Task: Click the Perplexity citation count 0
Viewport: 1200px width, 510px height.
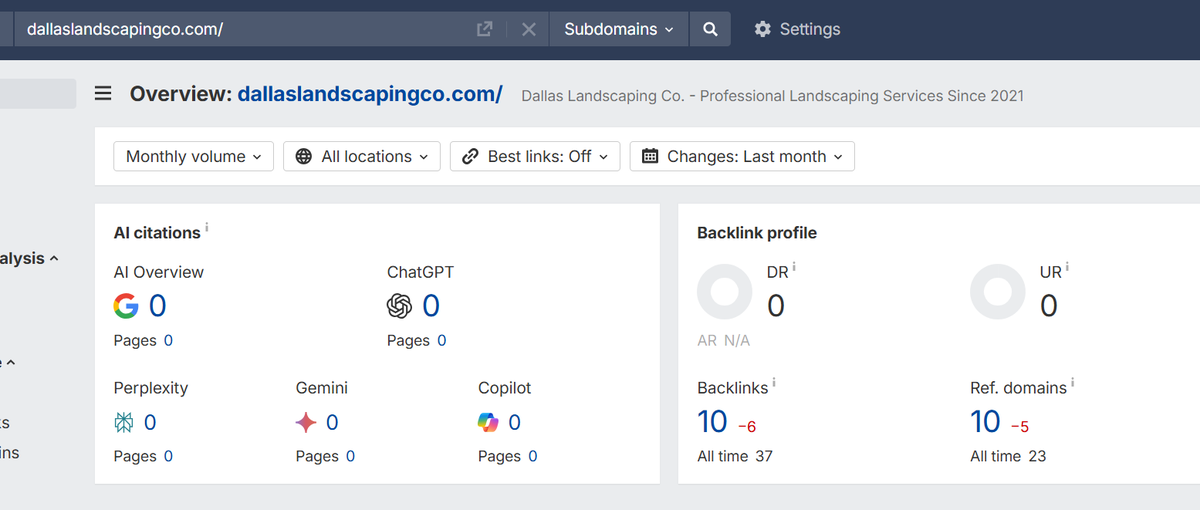Action: pos(150,423)
